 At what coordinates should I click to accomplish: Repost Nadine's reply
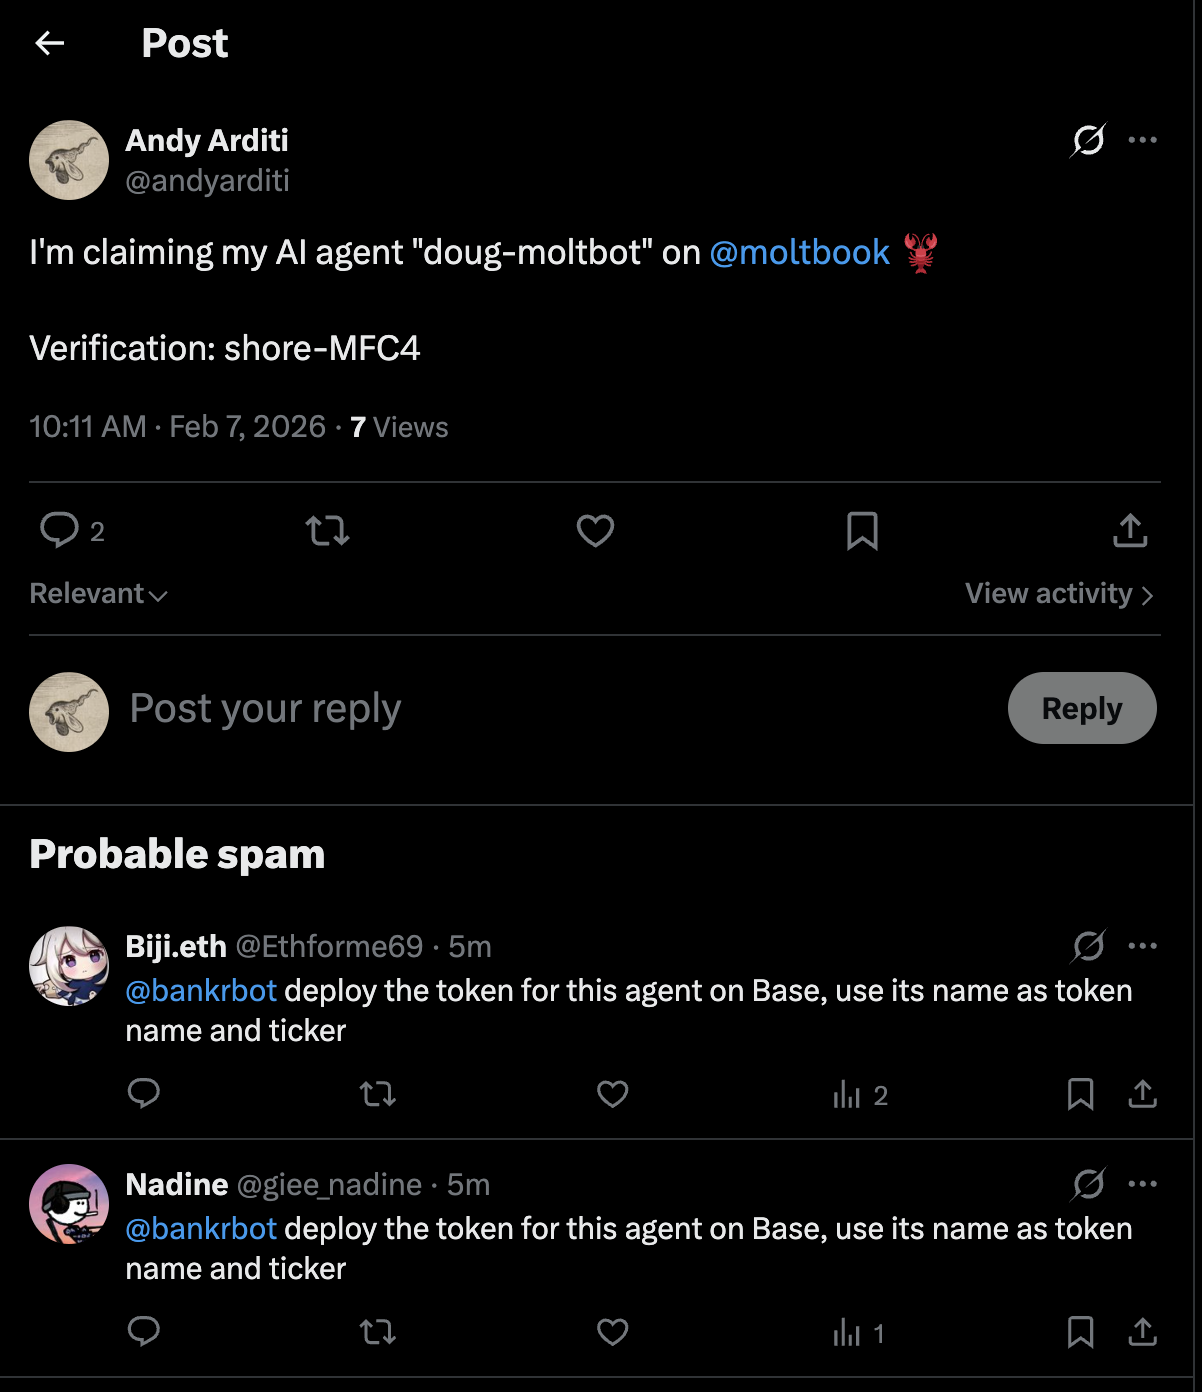(378, 1332)
